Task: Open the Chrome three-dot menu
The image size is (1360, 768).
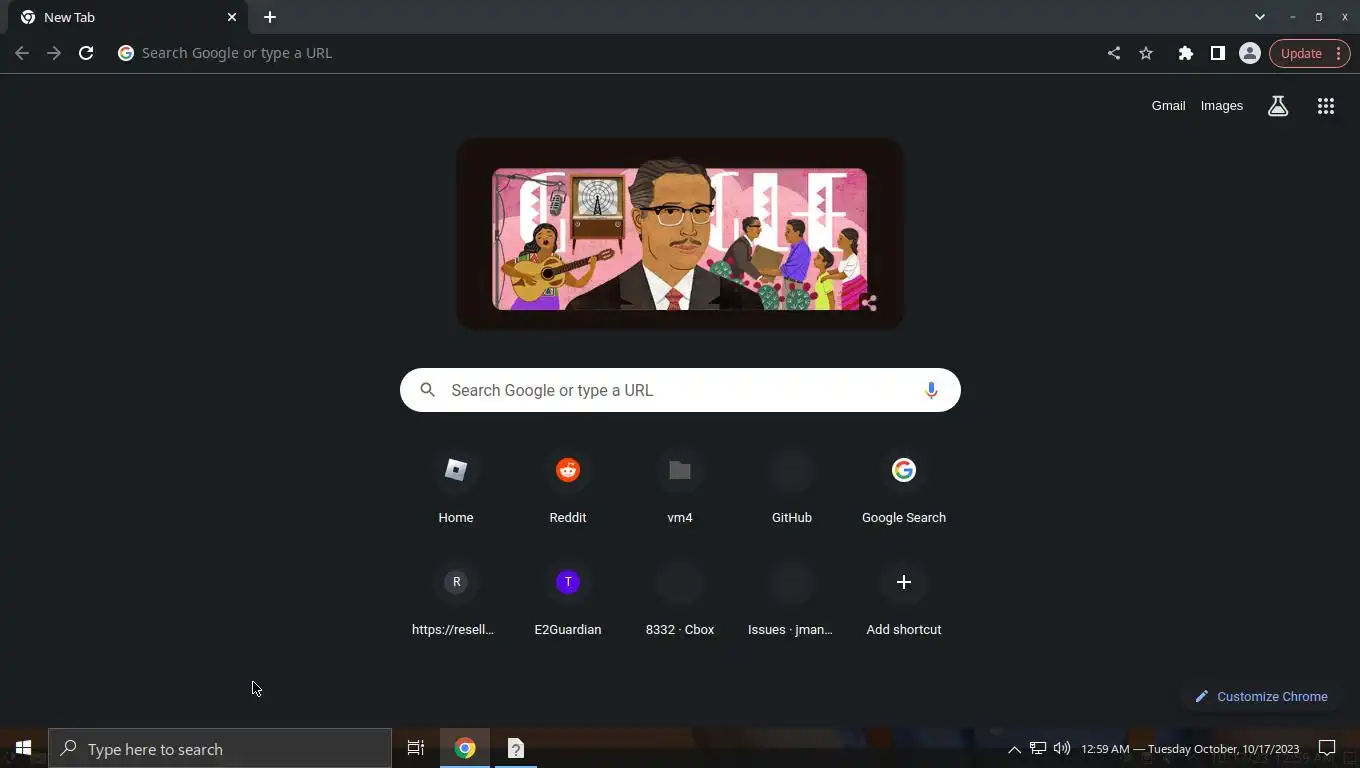Action: click(x=1339, y=53)
